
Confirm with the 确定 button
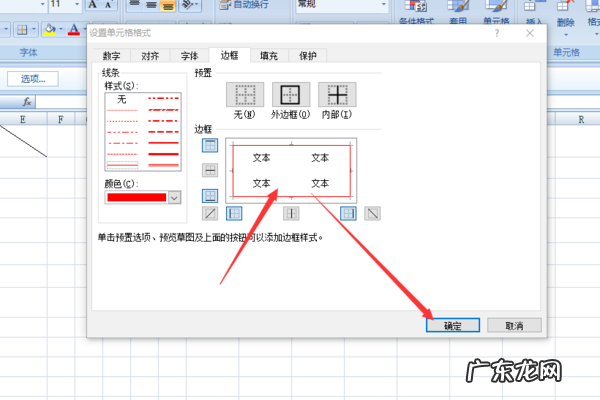pyautogui.click(x=453, y=325)
